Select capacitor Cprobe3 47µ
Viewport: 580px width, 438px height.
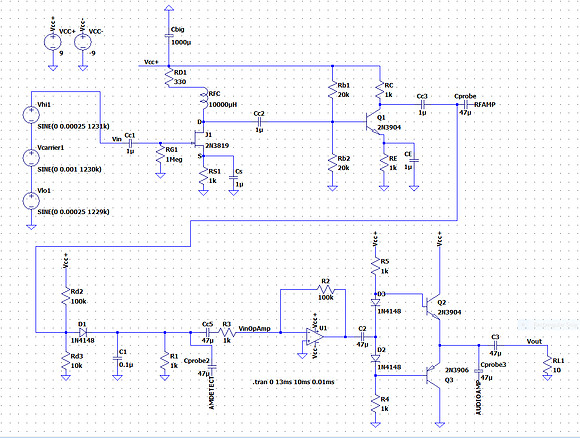(x=479, y=371)
